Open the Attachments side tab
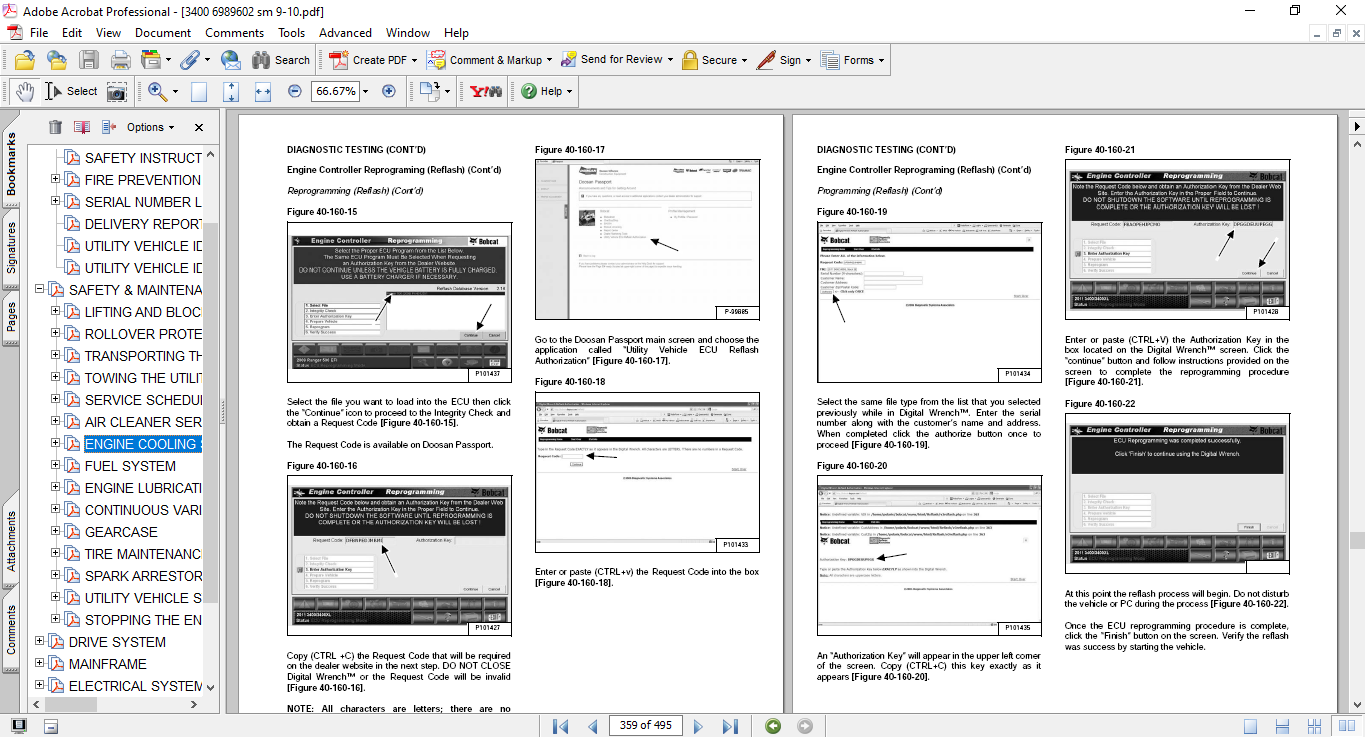Image resolution: width=1365 pixels, height=737 pixels. point(11,541)
